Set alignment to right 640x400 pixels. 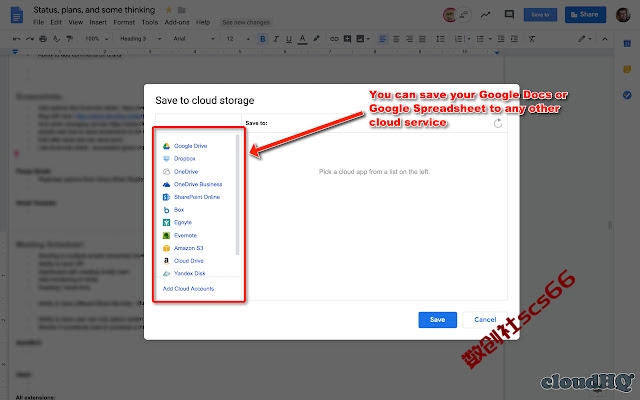[x=409, y=39]
